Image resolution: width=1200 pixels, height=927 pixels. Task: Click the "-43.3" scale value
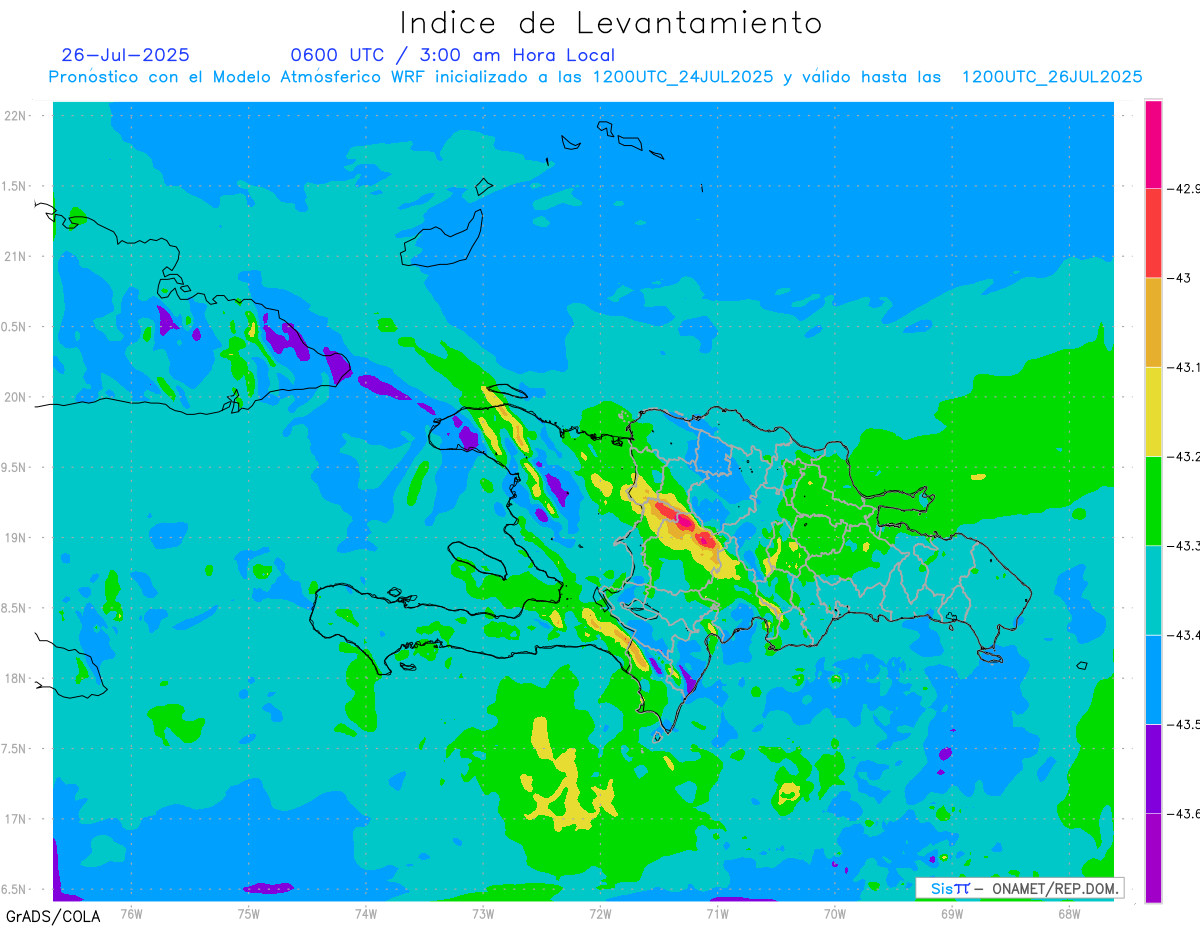tap(1185, 545)
